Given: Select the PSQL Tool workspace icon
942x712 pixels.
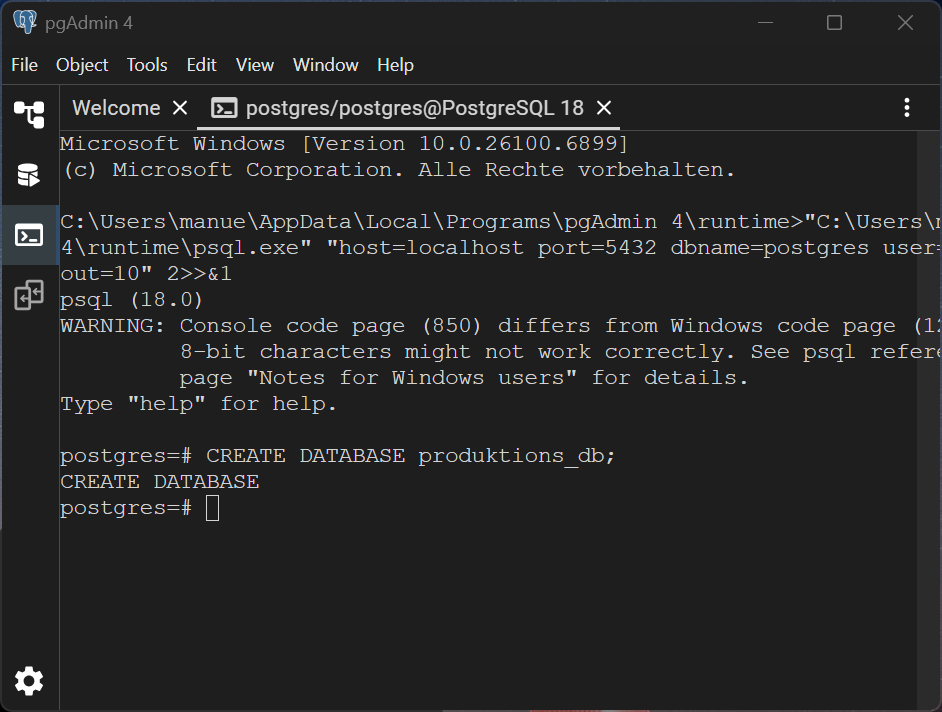Looking at the screenshot, I should click(x=29, y=235).
